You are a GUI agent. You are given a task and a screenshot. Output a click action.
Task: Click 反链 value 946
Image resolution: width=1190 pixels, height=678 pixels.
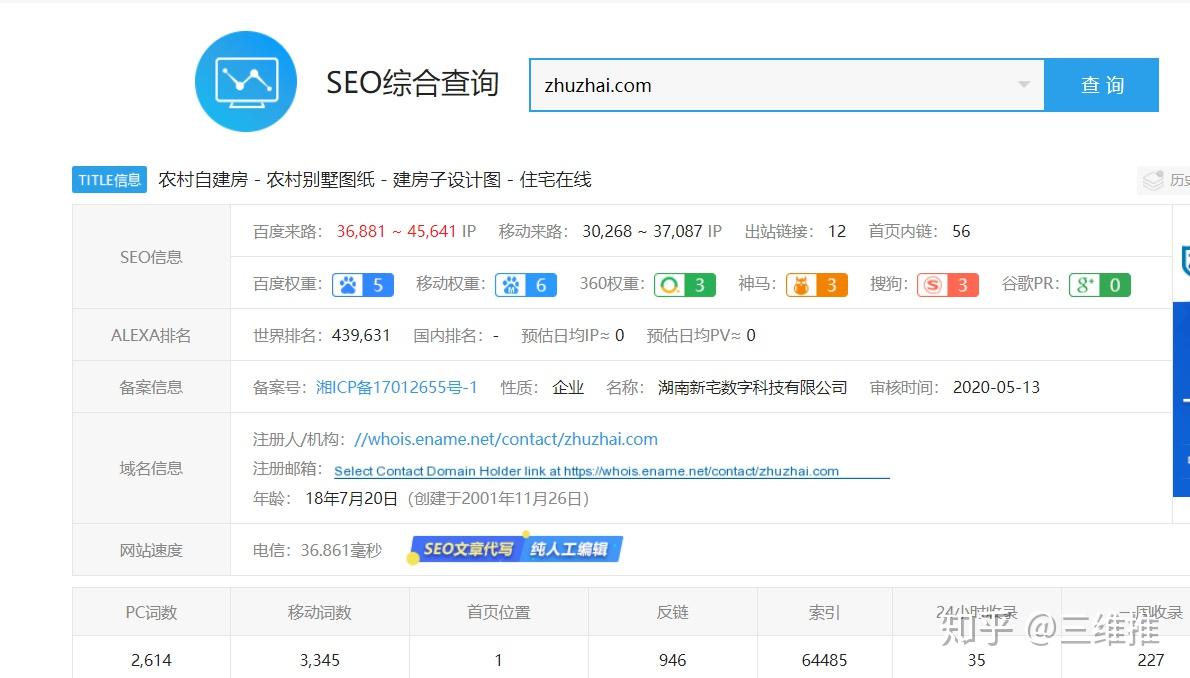(672, 660)
